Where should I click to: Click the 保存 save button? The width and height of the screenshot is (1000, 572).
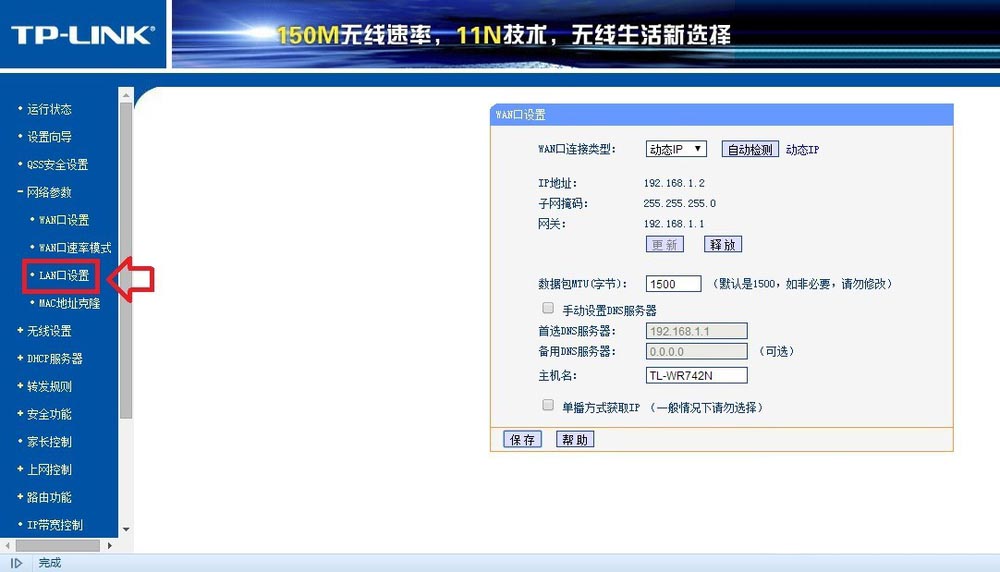pos(522,439)
